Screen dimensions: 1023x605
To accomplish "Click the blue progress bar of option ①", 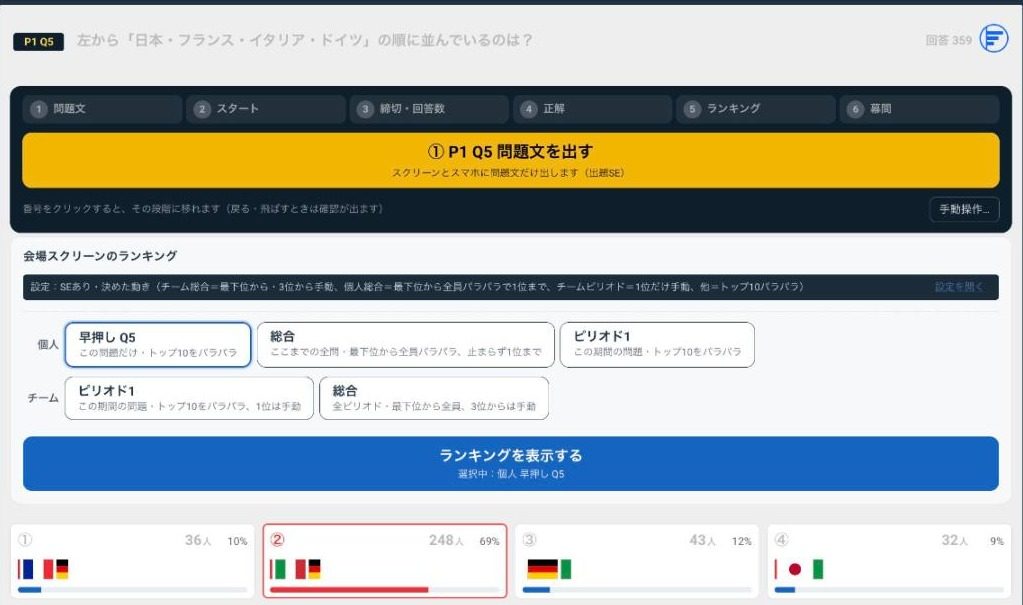I will pos(29,590).
